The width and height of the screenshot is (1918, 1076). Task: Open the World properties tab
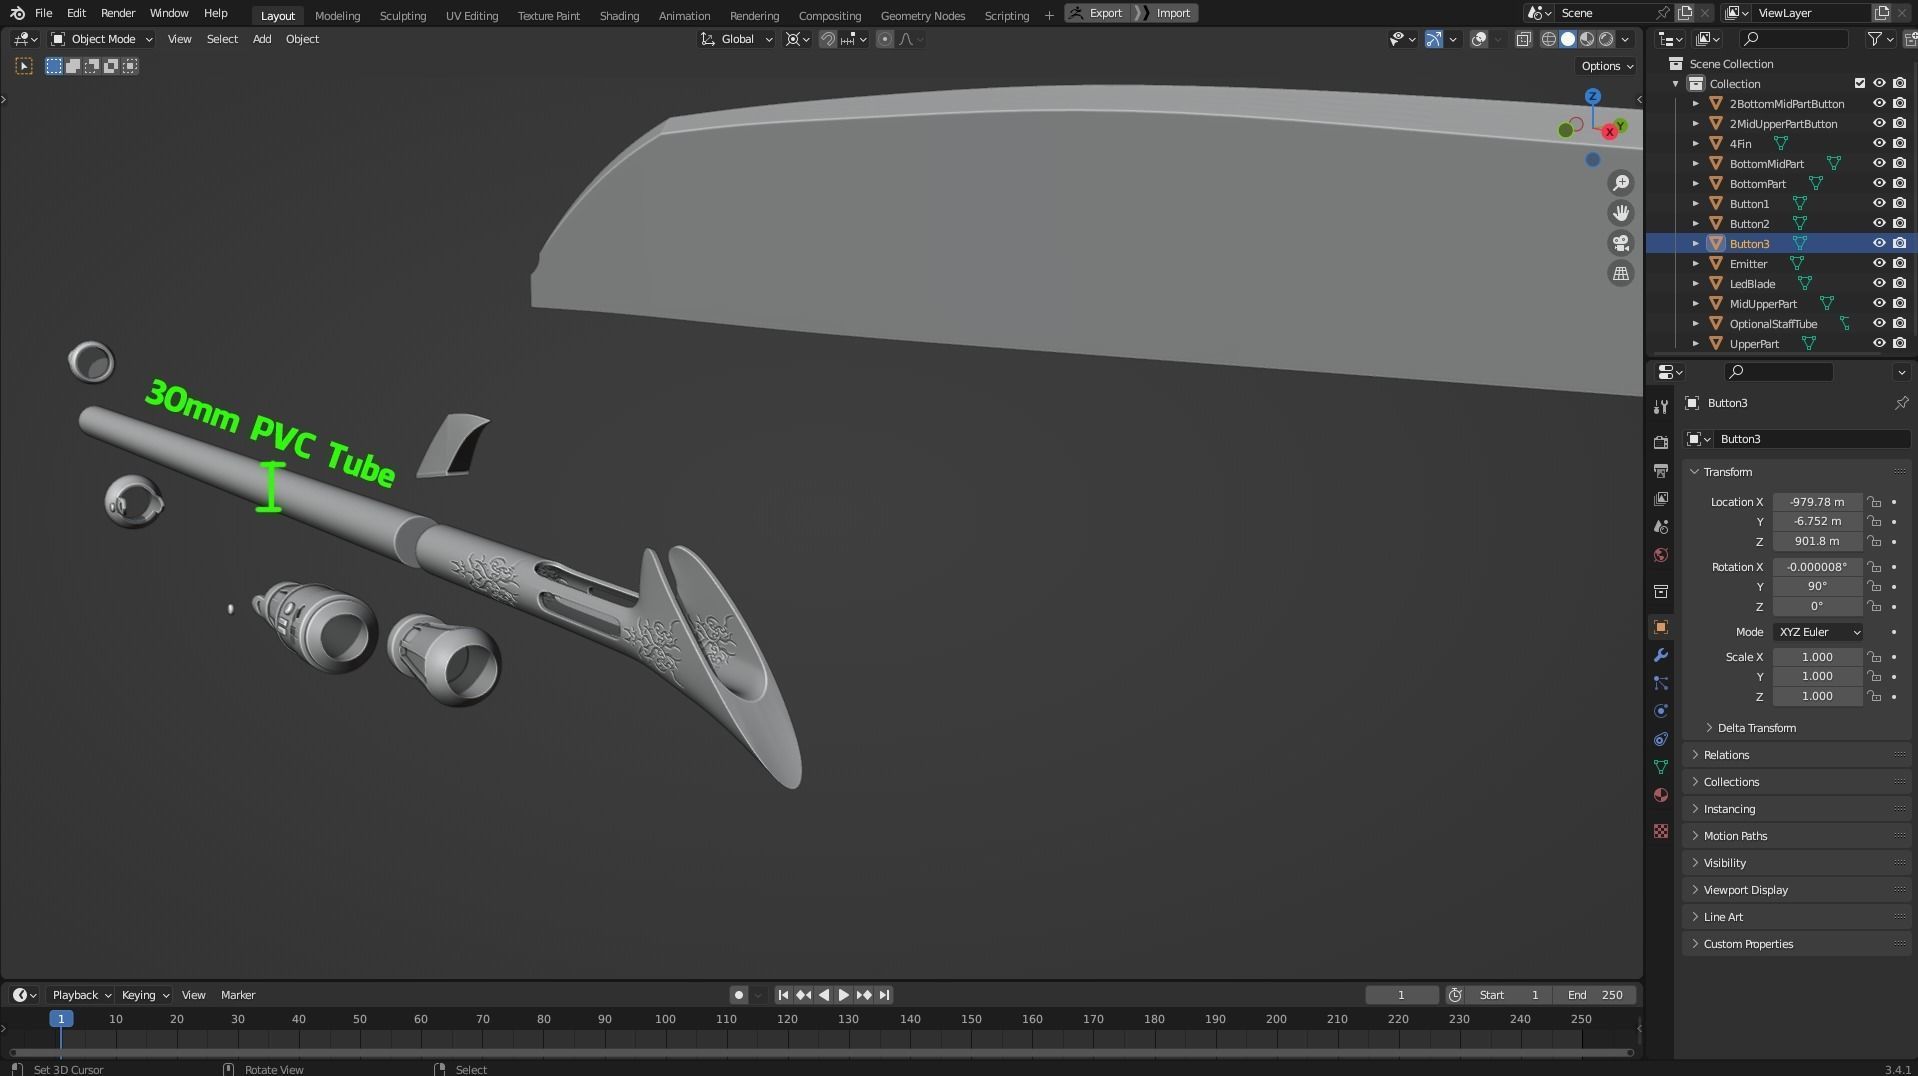[1661, 555]
